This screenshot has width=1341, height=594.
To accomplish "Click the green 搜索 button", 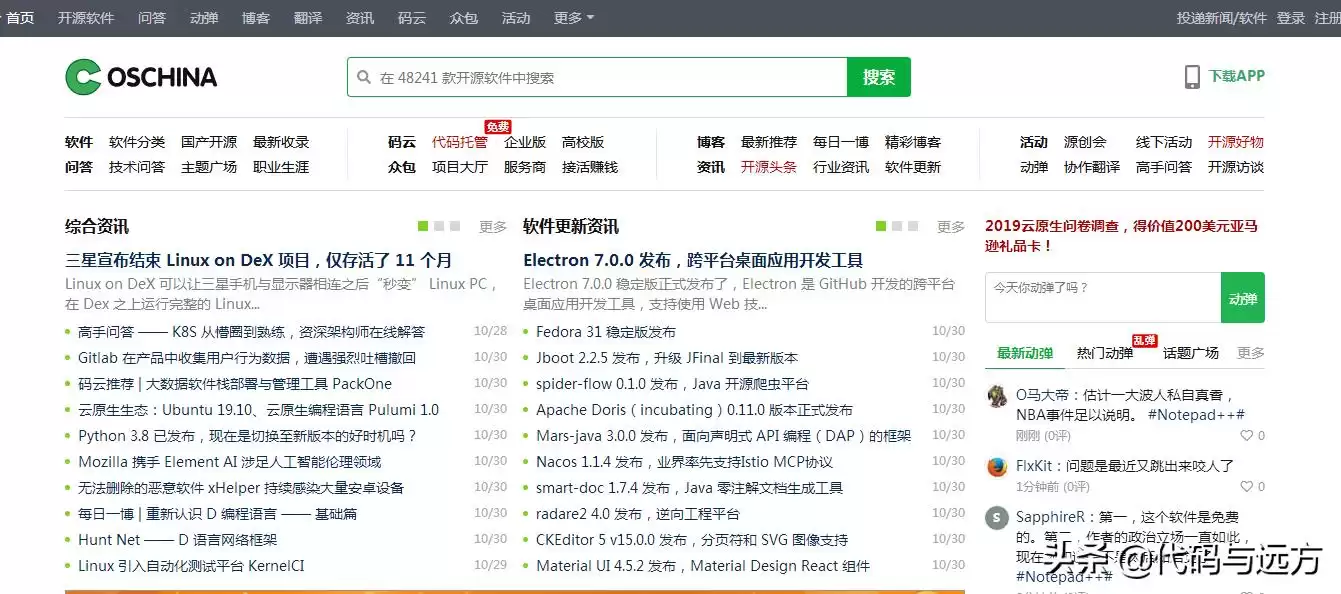I will 878,76.
